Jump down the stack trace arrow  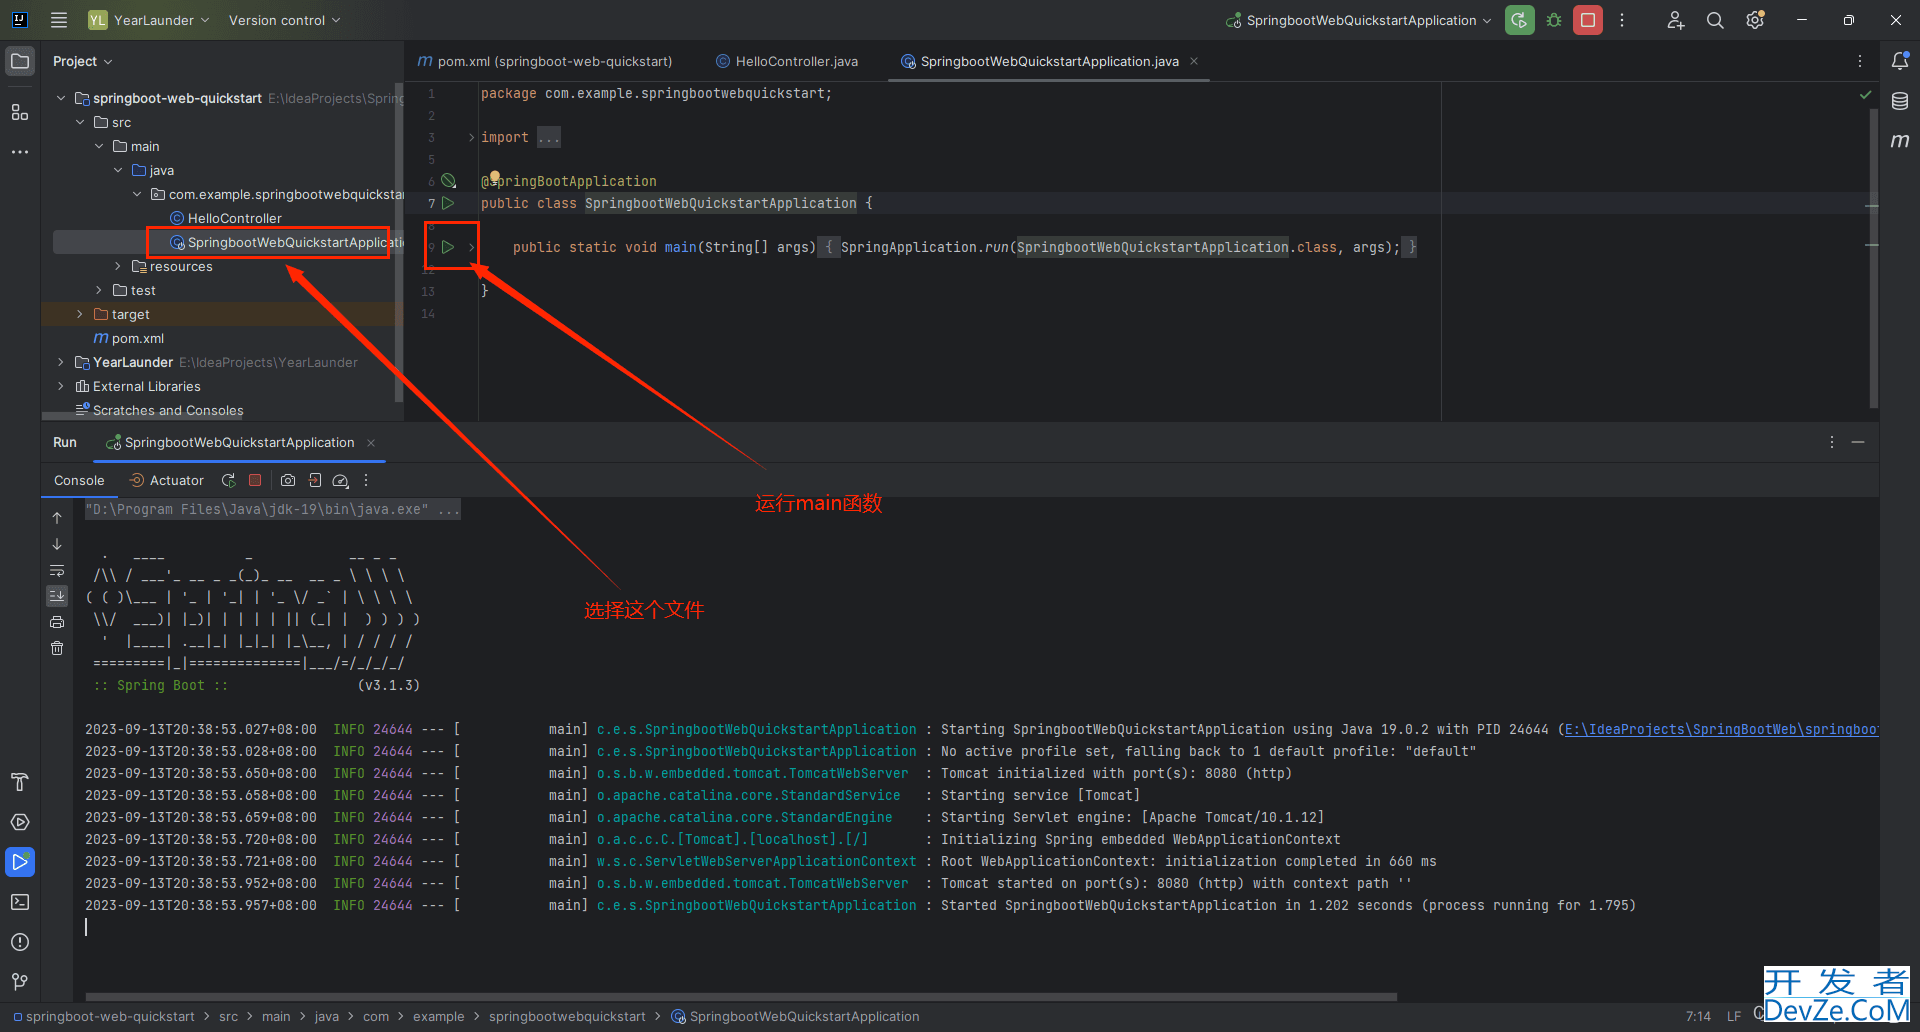click(x=57, y=544)
